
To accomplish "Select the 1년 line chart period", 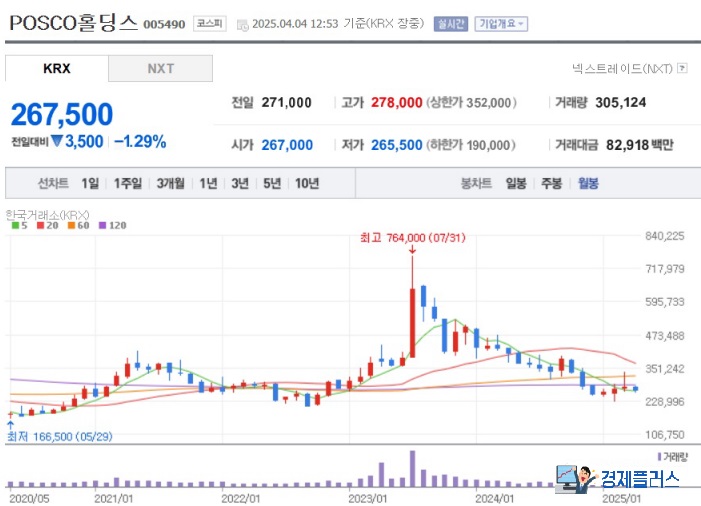I will point(208,183).
